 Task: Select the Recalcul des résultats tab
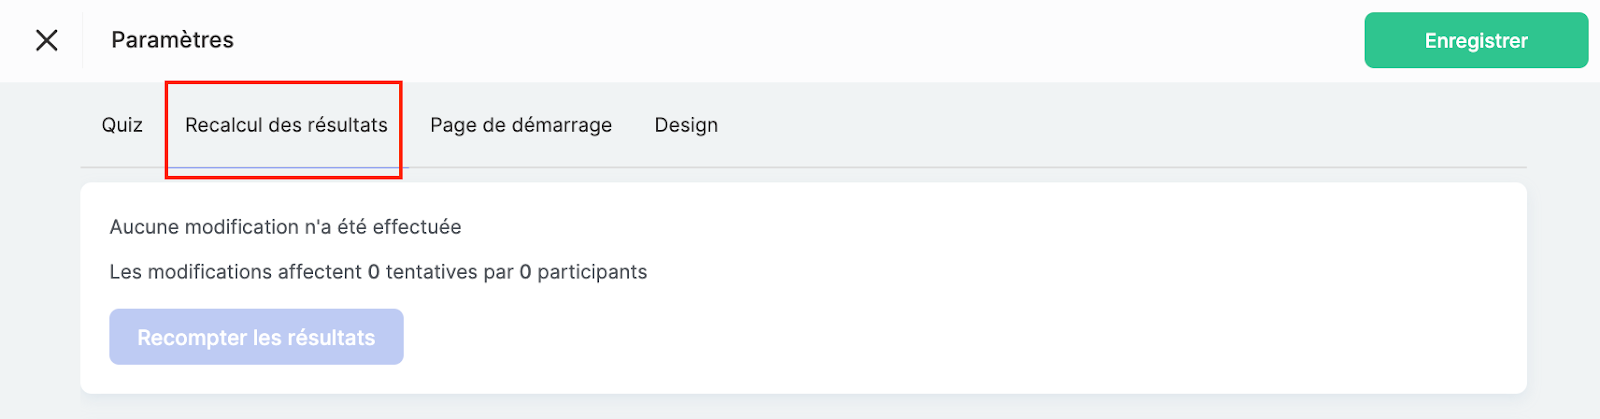pyautogui.click(x=285, y=125)
